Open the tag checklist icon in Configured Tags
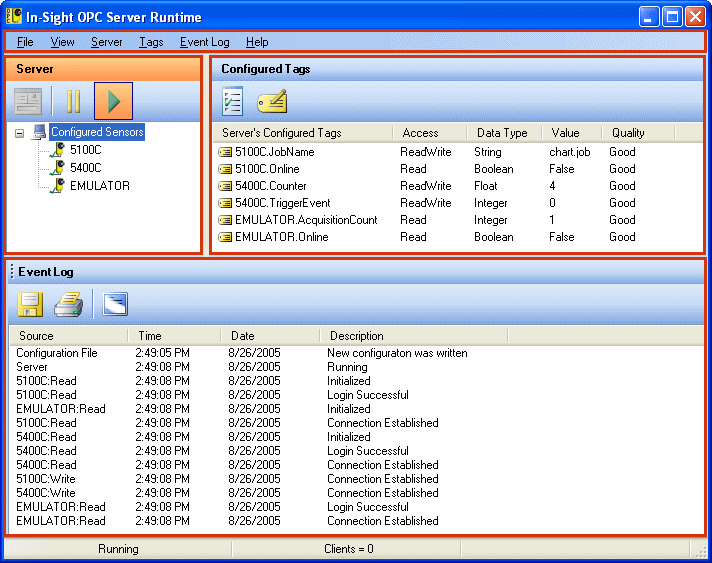Viewport: 712px width, 563px height. click(233, 101)
